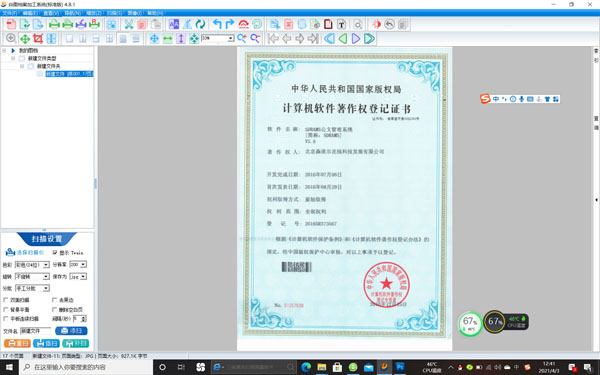
Task: Toggle the 显示 Twain checkbox
Action: point(55,253)
